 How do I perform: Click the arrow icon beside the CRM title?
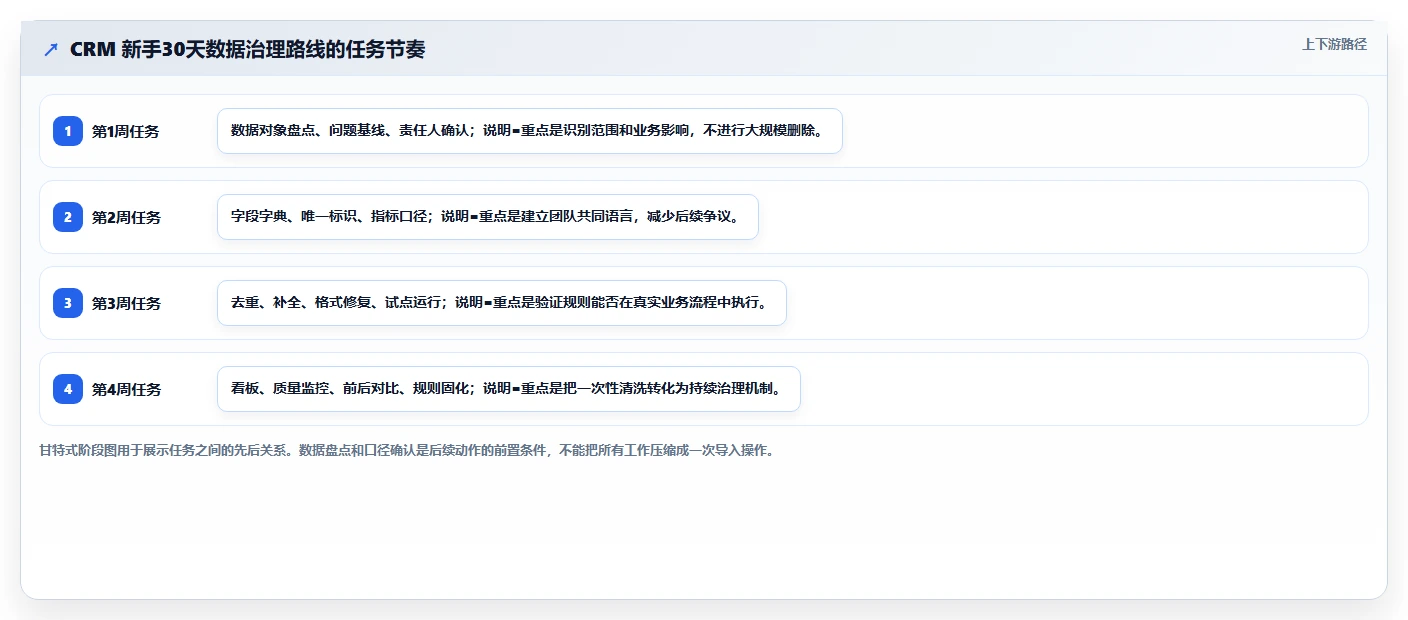coord(51,49)
